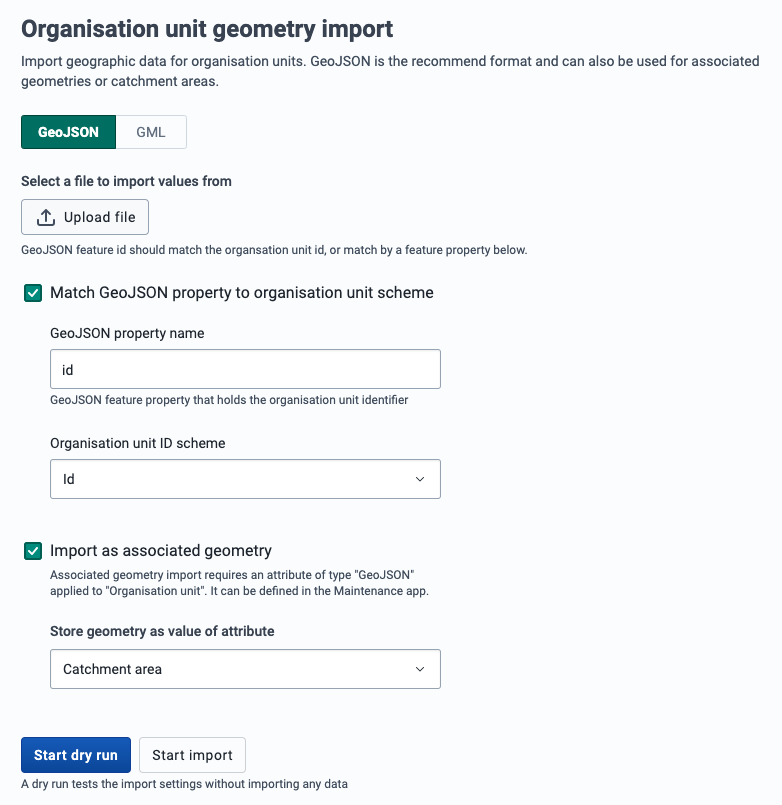Click the chevron in the ID scheme dropdown

point(420,479)
